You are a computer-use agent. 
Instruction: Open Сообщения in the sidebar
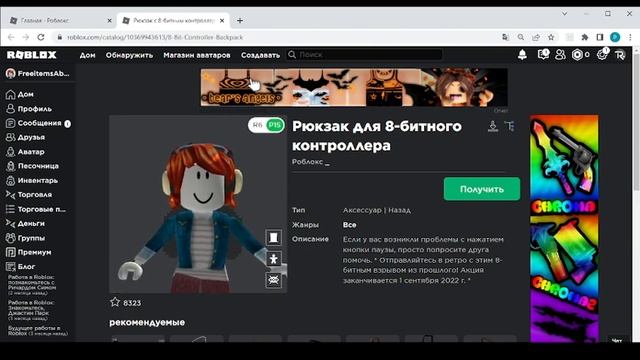[39, 123]
